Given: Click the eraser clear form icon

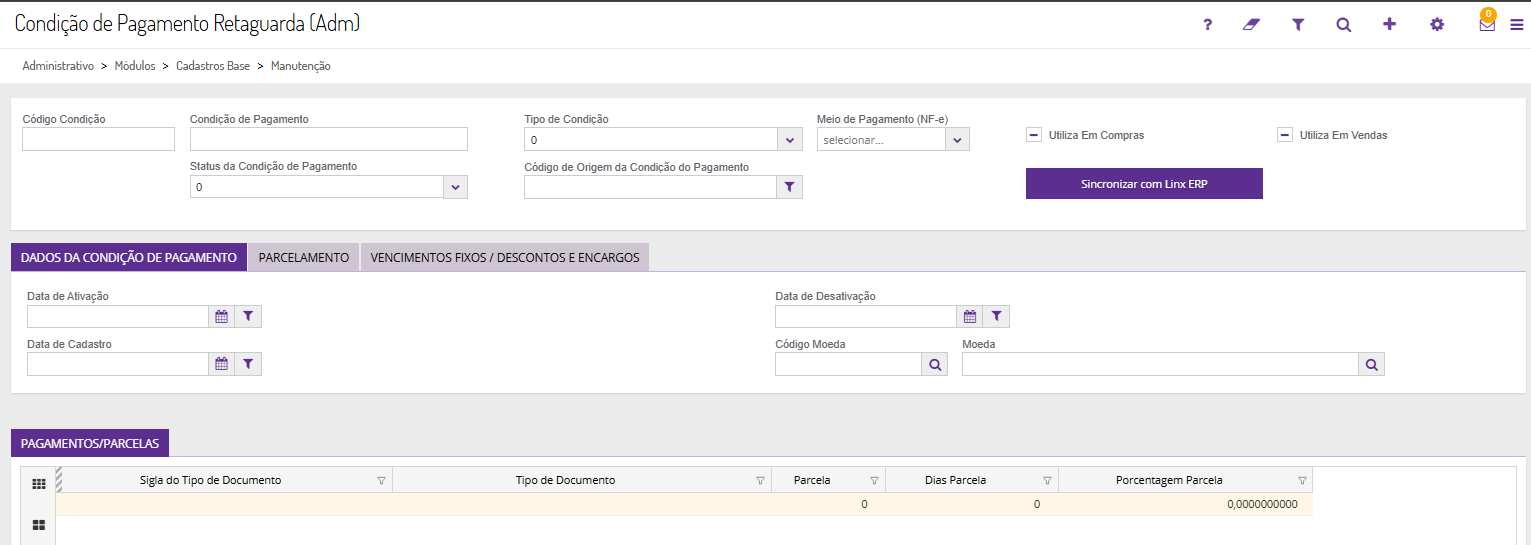Looking at the screenshot, I should pos(1252,25).
